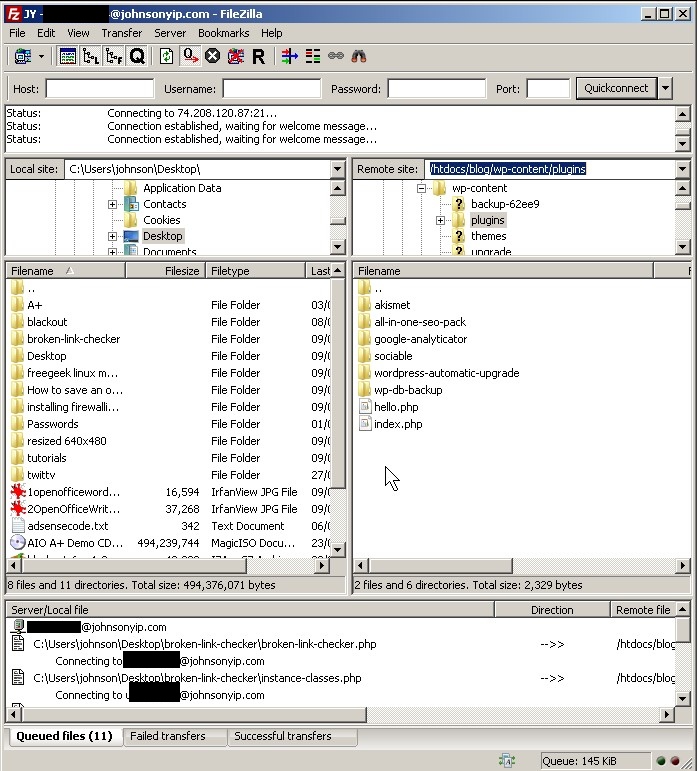Image resolution: width=697 pixels, height=771 pixels.
Task: Toggle synchronized browsing
Action: coord(336,57)
